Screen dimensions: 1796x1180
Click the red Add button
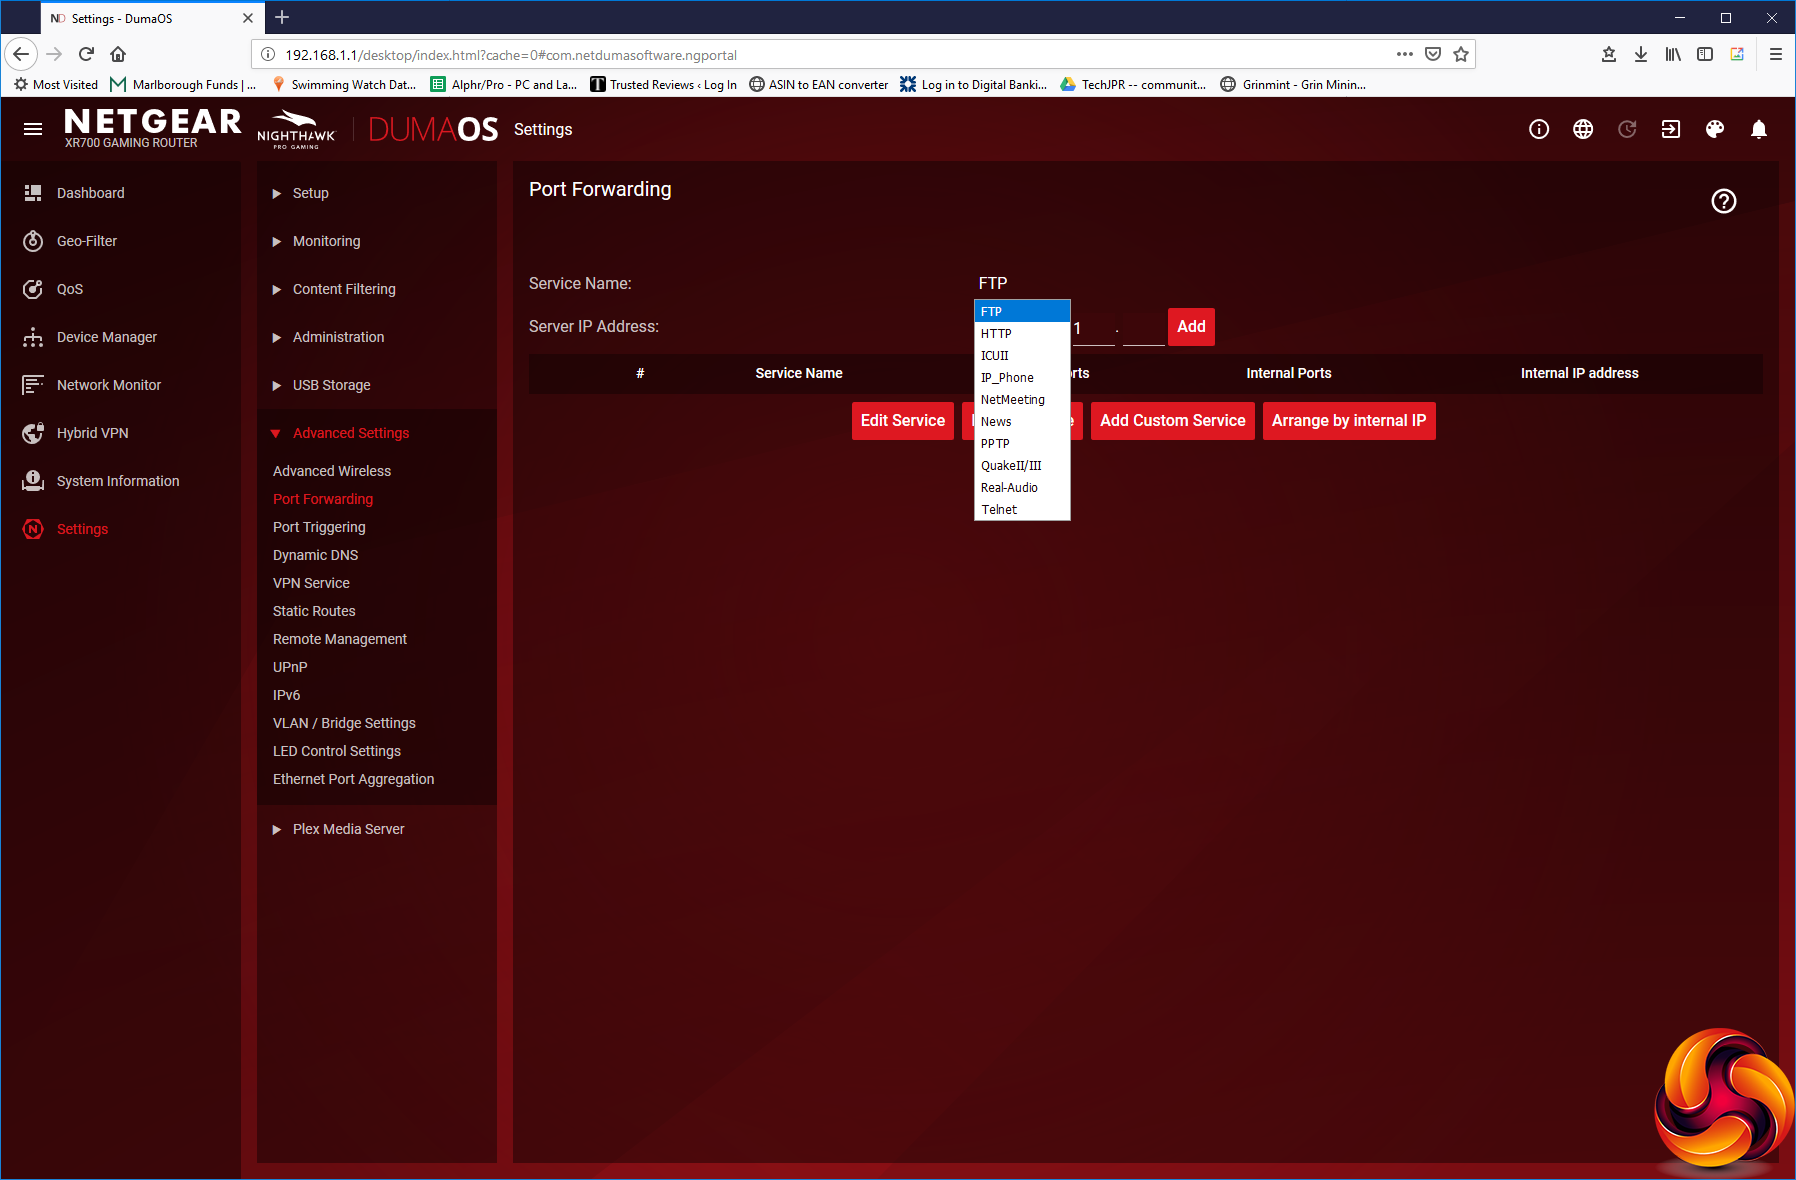coord(1191,327)
